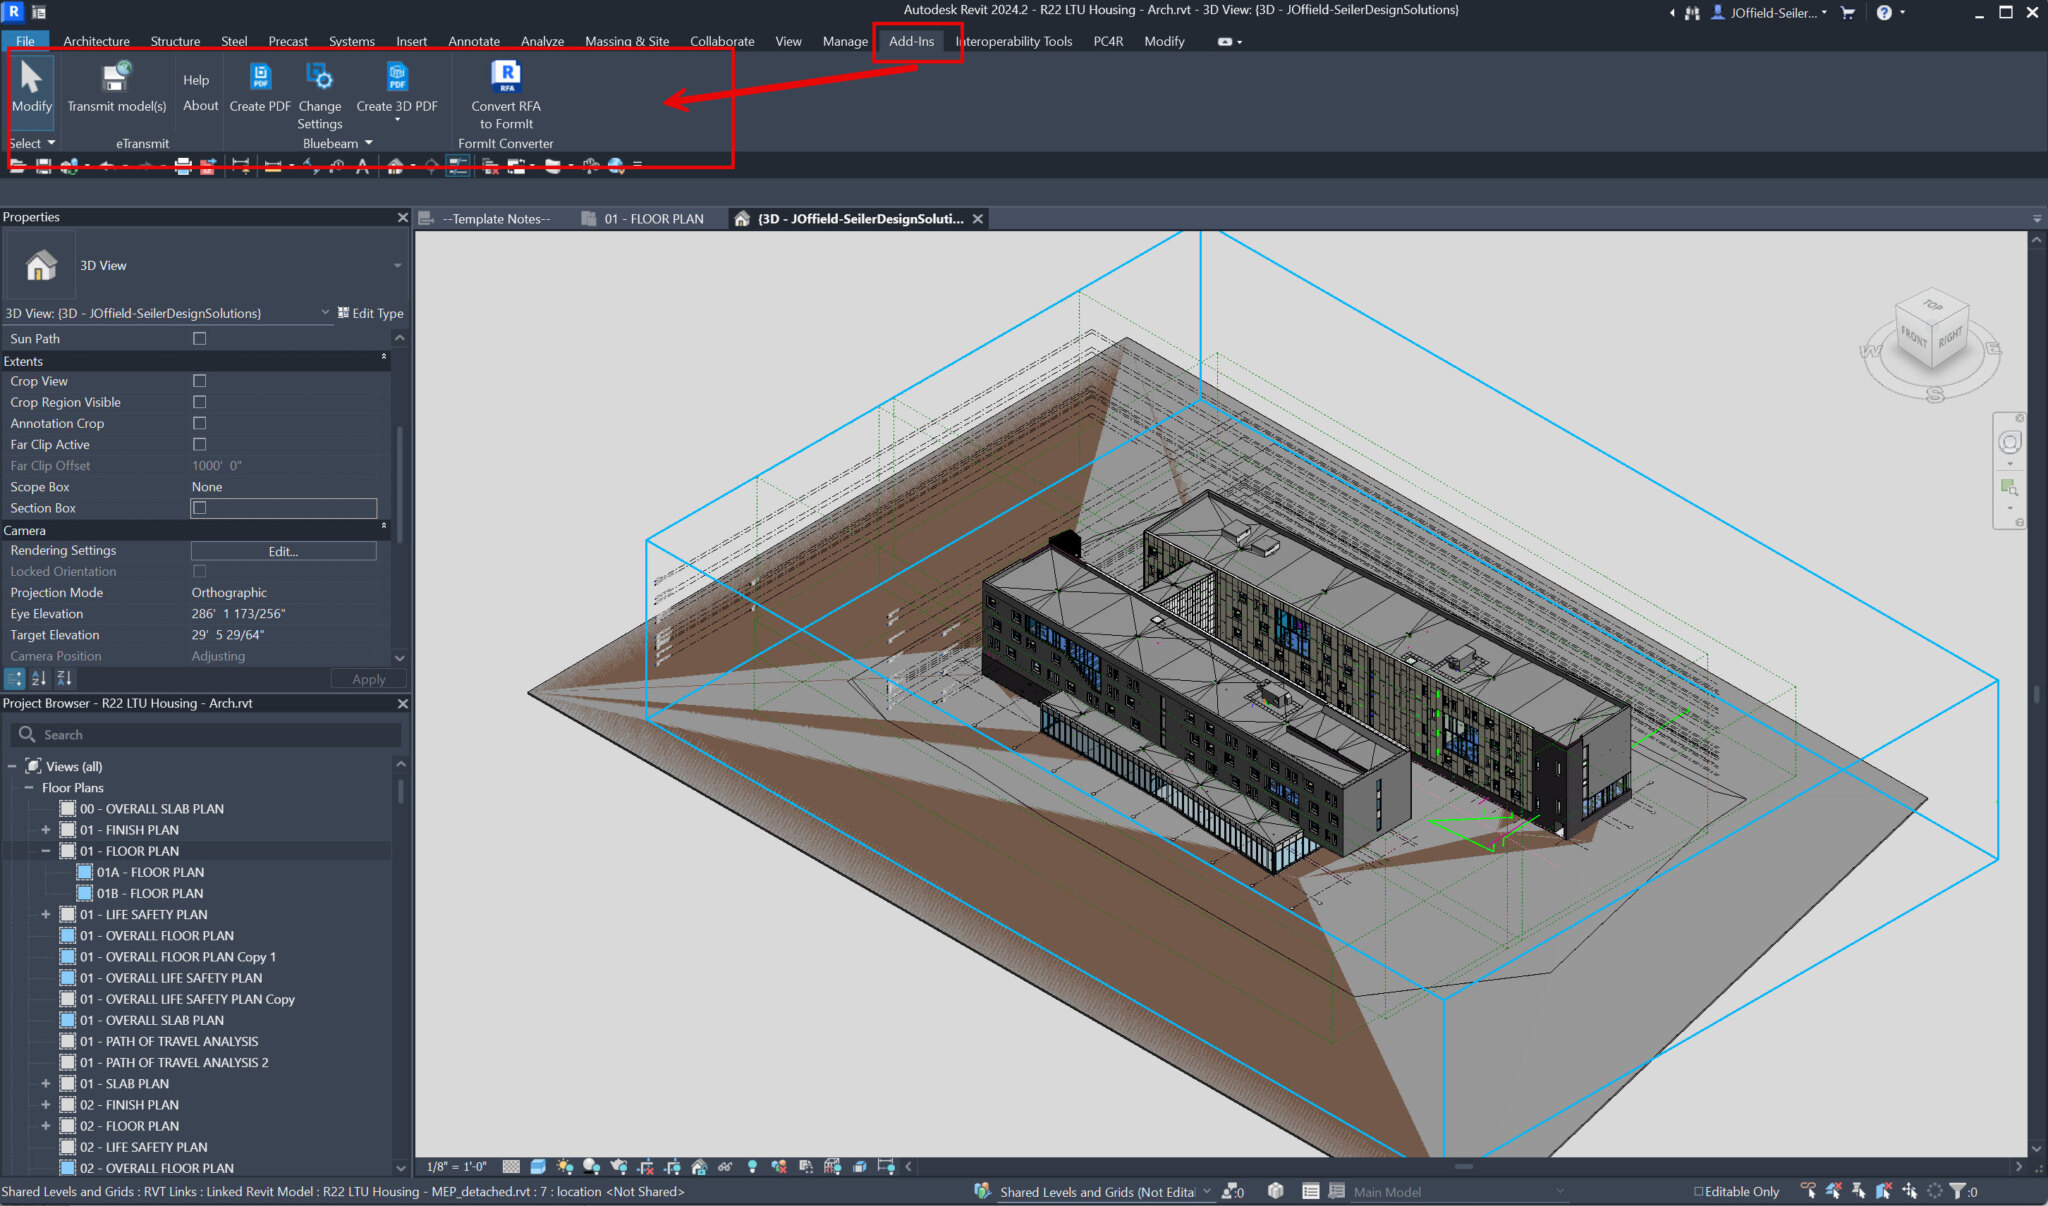The width and height of the screenshot is (2048, 1206).
Task: Click Convert RFA to FormIt icon
Action: click(506, 78)
